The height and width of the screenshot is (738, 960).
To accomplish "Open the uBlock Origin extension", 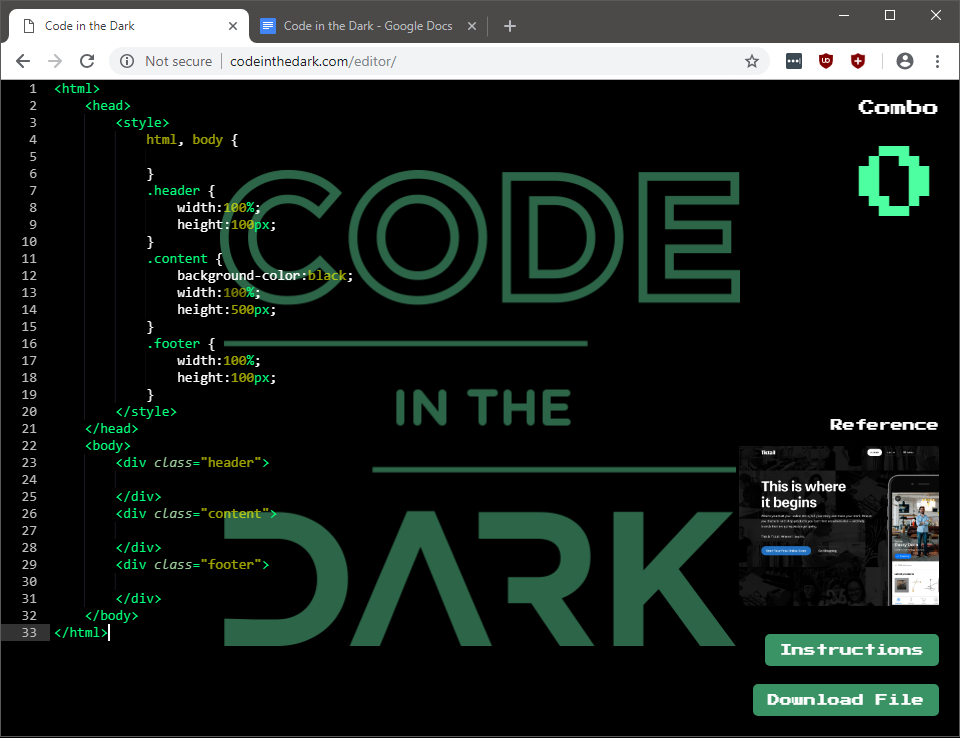I will point(825,61).
